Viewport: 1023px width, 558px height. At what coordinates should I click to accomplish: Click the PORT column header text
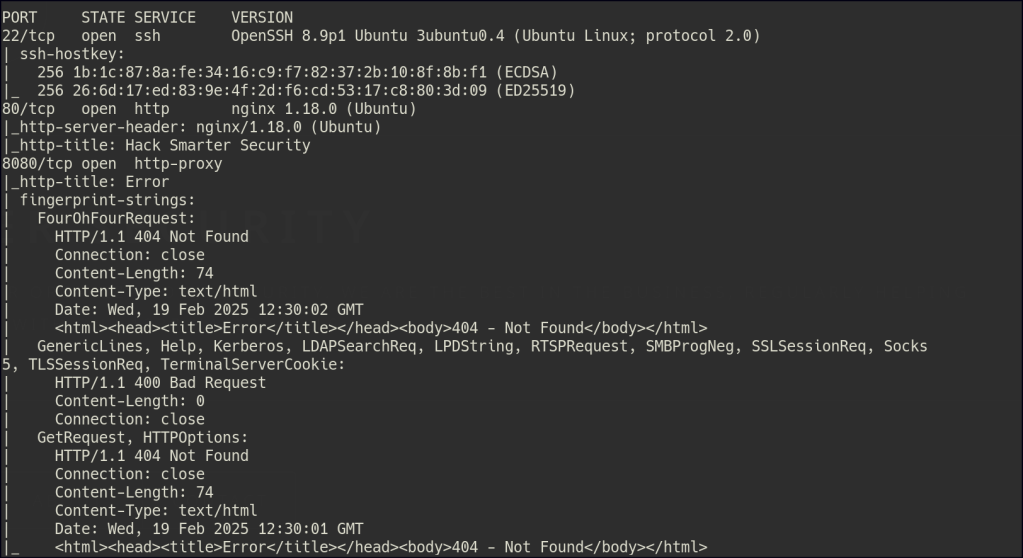(x=19, y=17)
